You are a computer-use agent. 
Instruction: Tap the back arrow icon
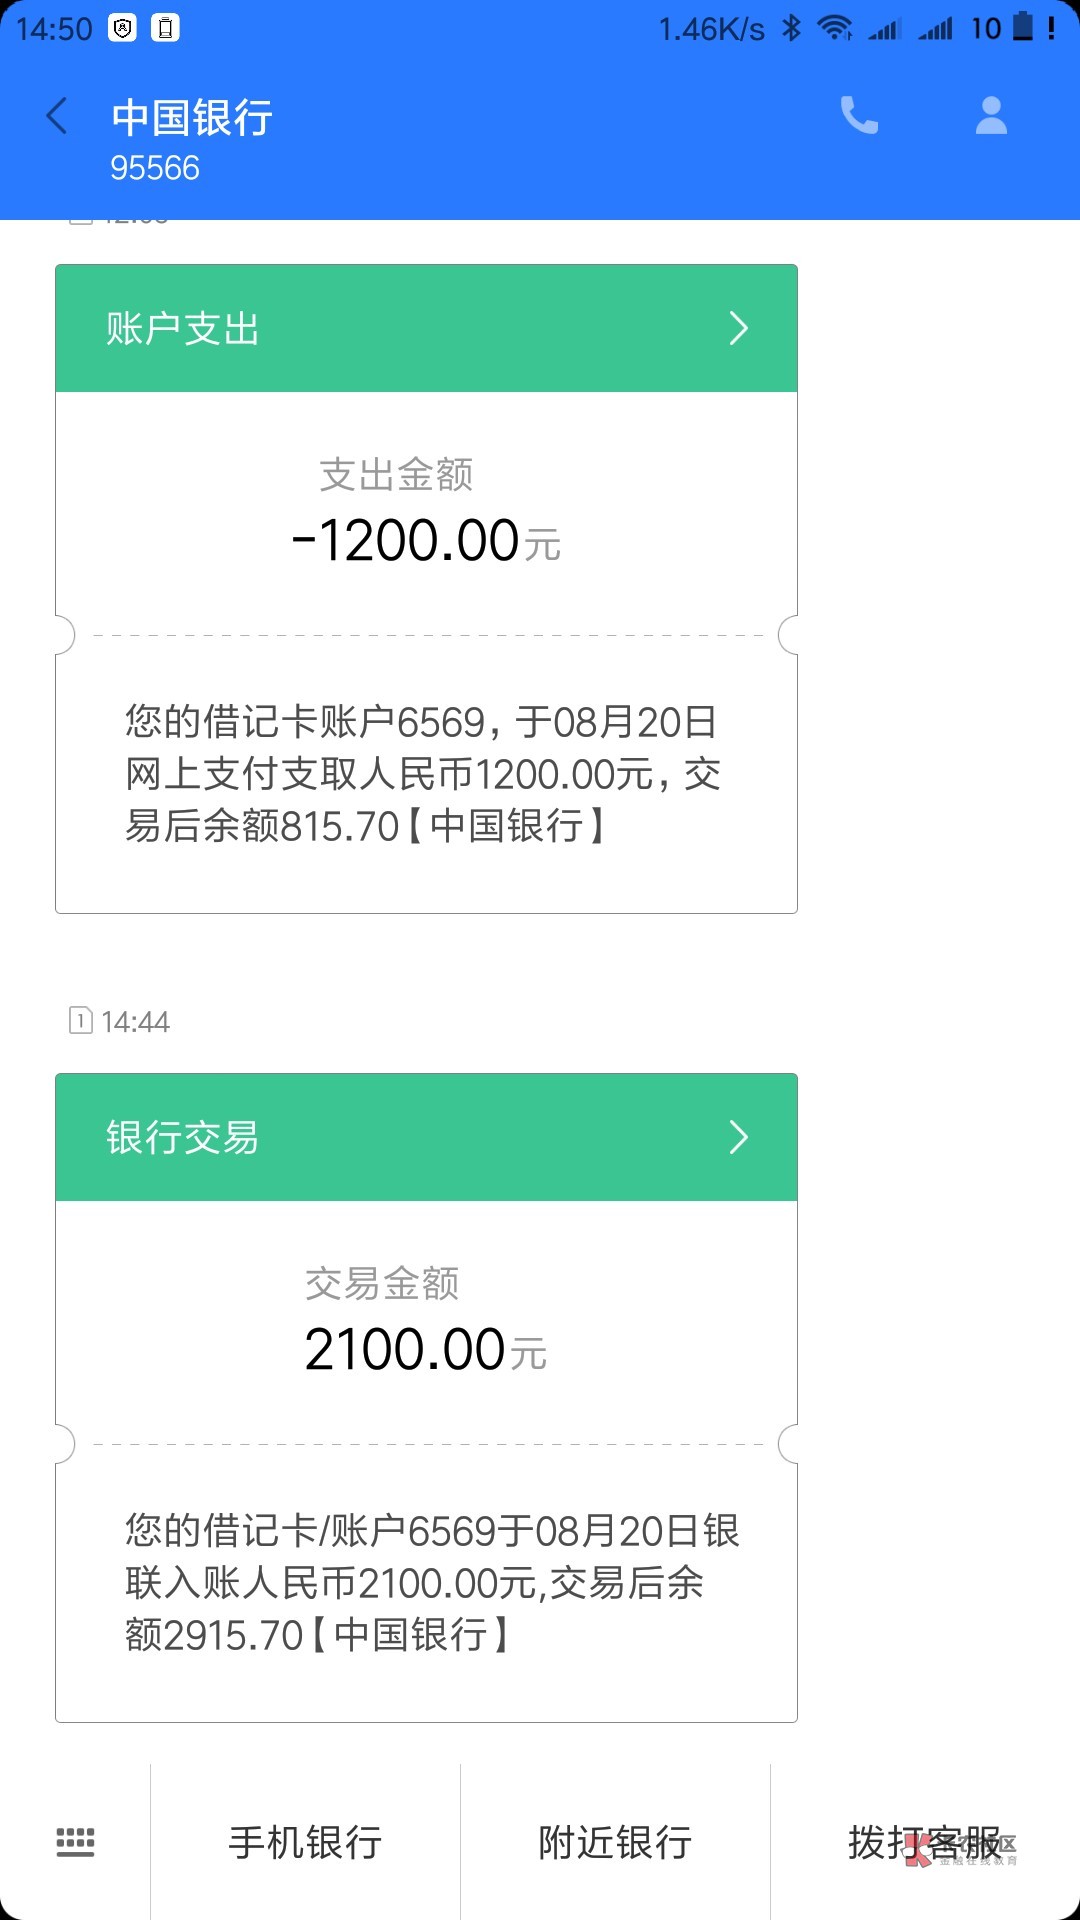click(58, 117)
